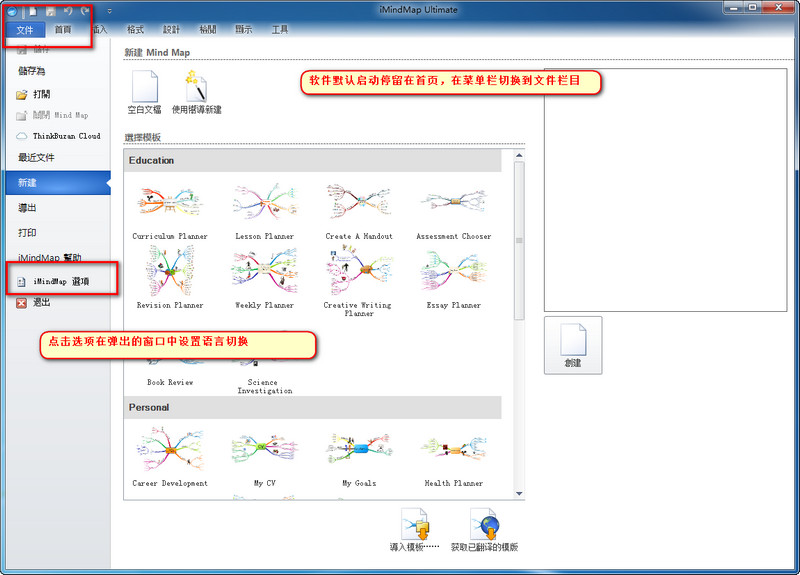
Task: Switch to the 設計 tab
Action: click(171, 30)
